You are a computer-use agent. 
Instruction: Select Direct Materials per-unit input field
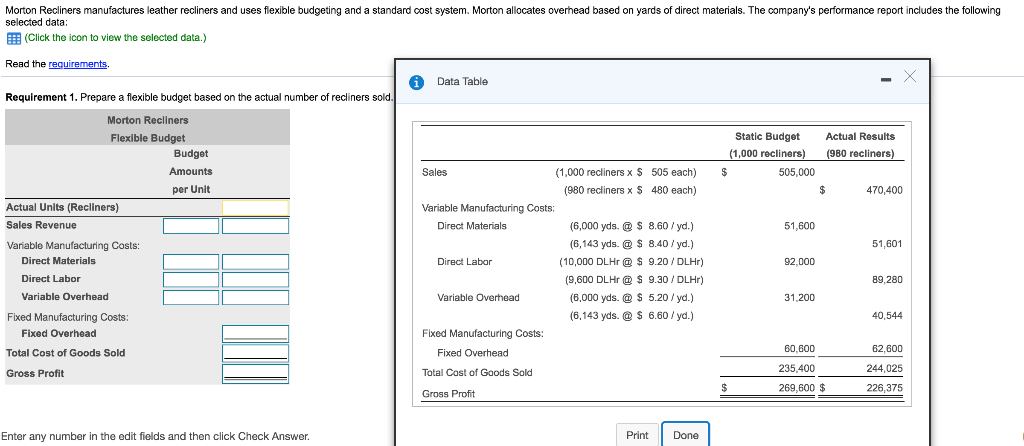(x=191, y=262)
